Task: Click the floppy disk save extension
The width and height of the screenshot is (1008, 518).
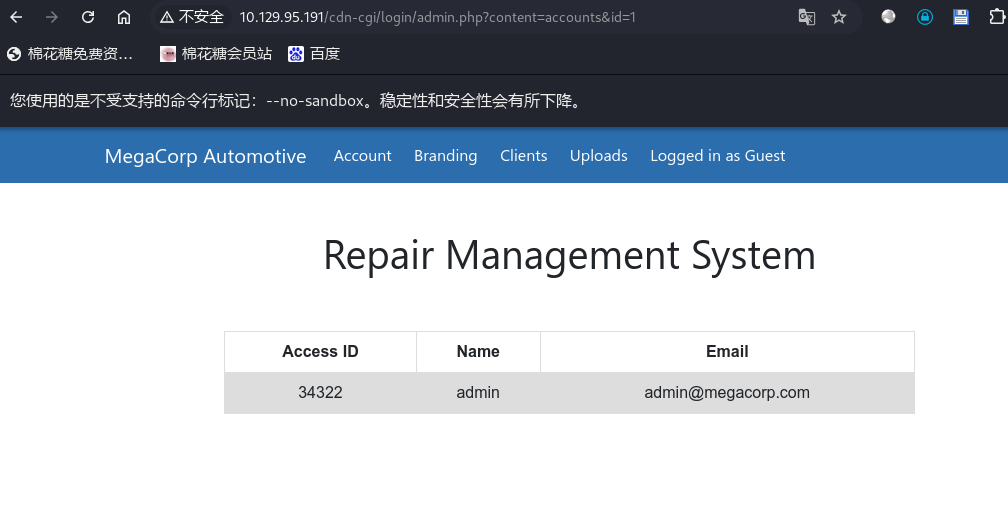Action: [961, 17]
